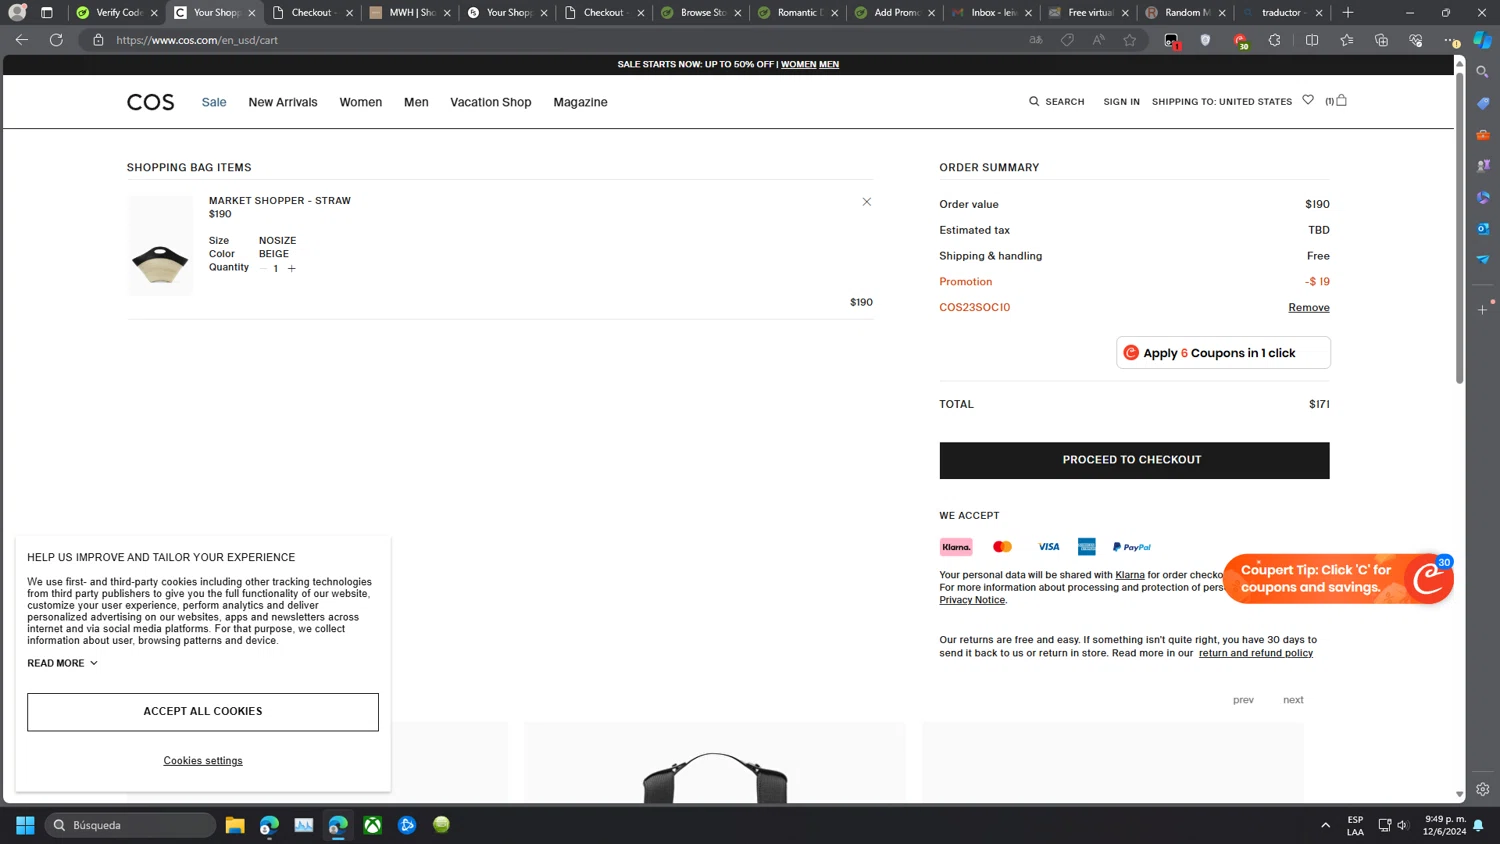Click the sidebar add plus icon
Viewport: 1500px width, 844px height.
pyautogui.click(x=1483, y=310)
